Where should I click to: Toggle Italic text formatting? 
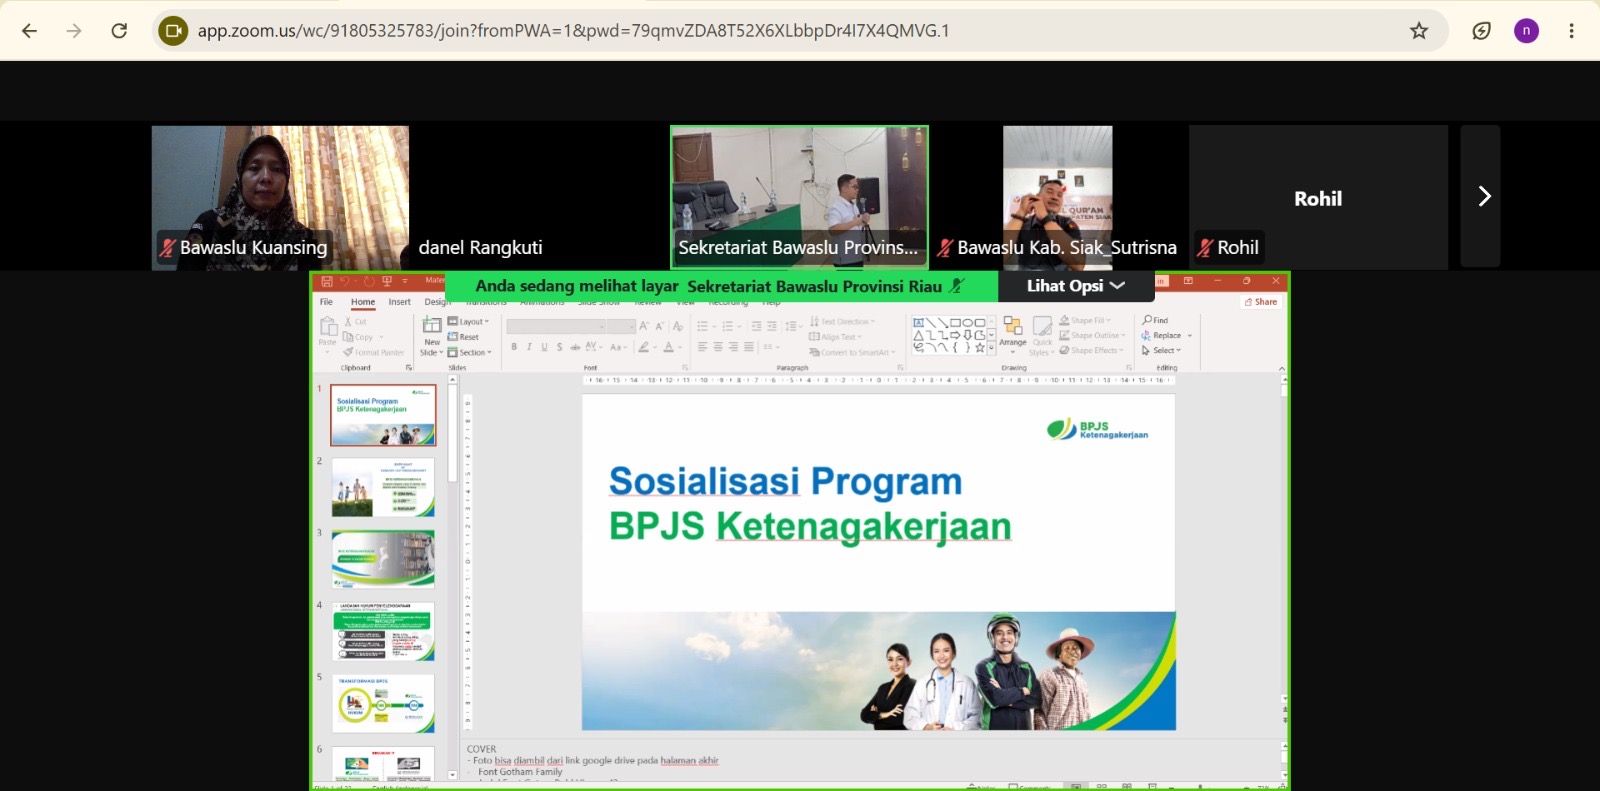click(529, 347)
